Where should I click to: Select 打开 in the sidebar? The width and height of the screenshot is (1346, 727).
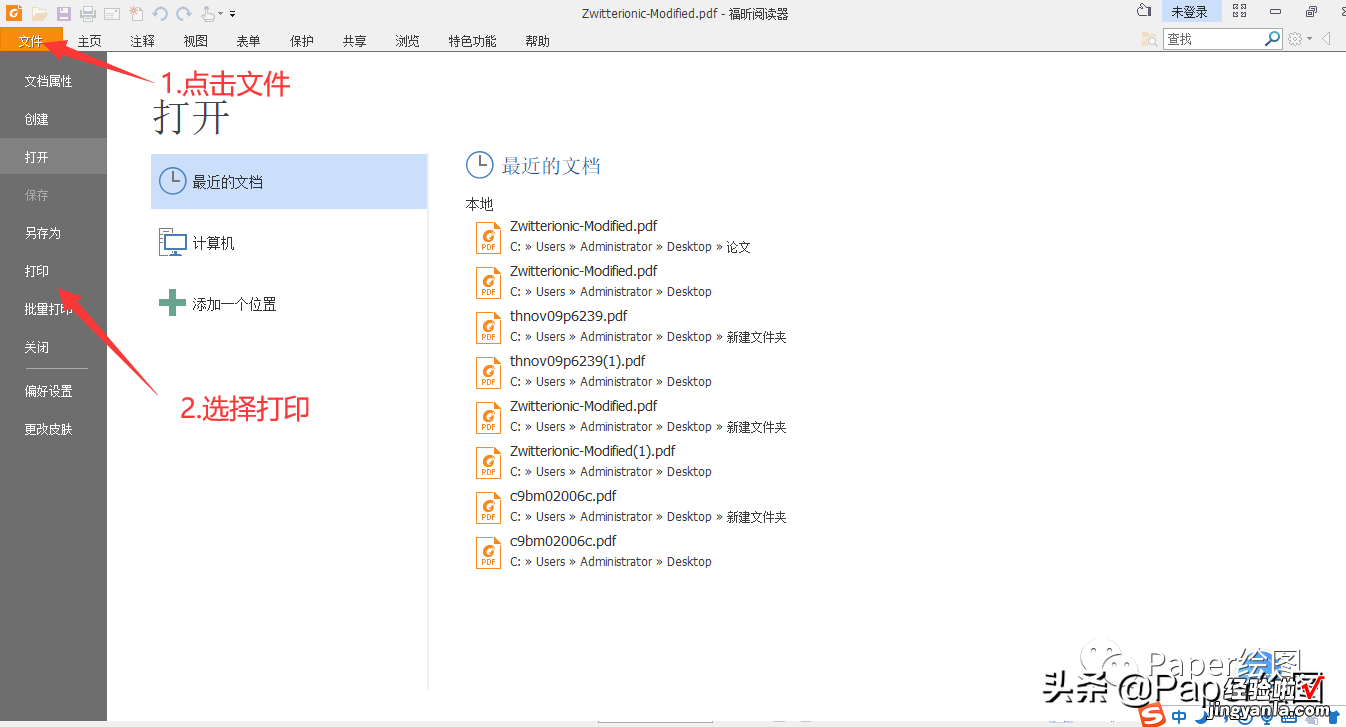click(x=53, y=157)
